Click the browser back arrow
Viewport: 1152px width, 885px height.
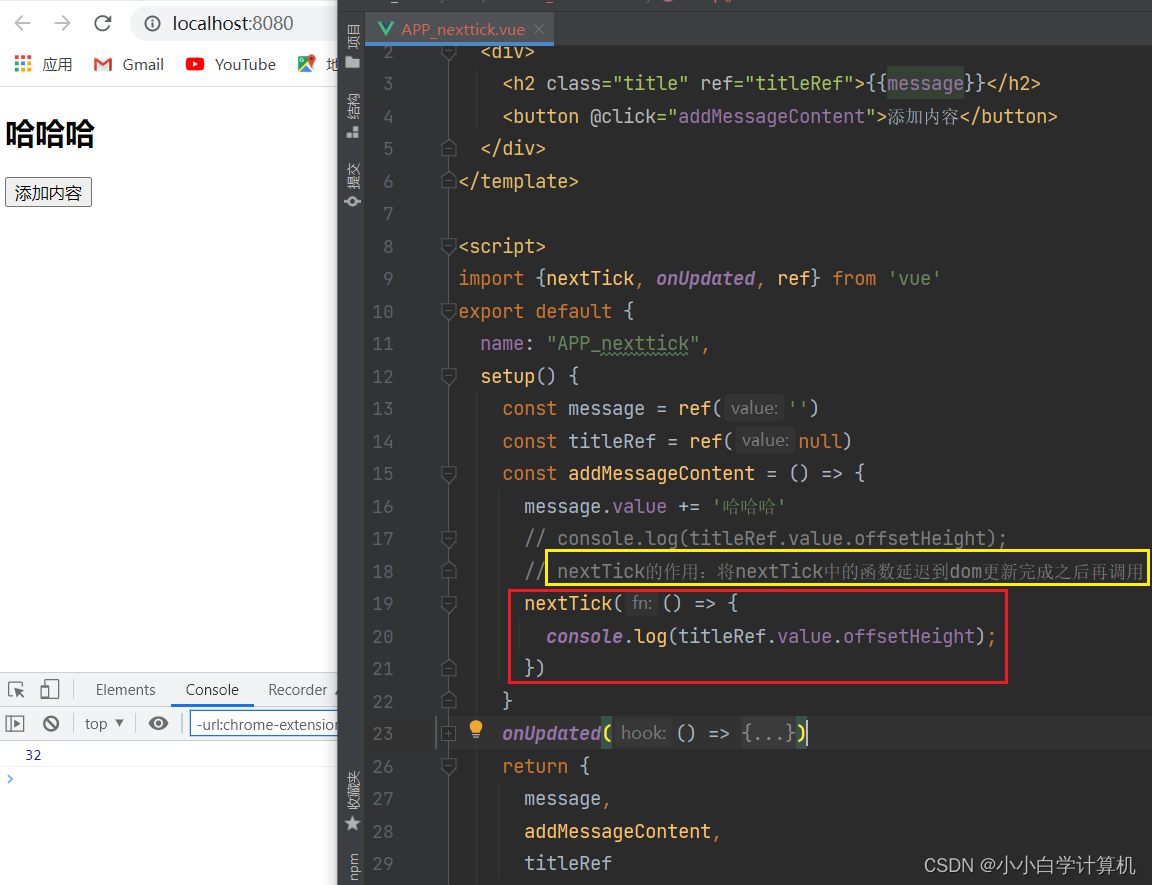coord(23,24)
